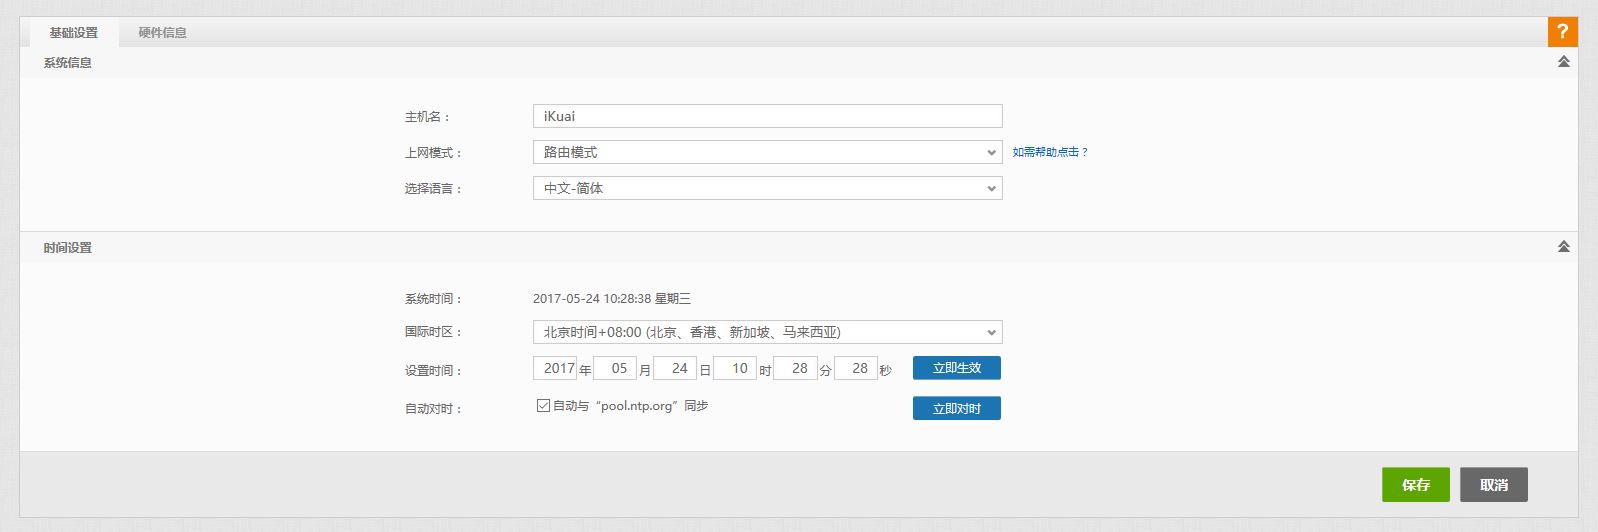
Task: Click the 主机名 input field
Action: click(x=767, y=116)
